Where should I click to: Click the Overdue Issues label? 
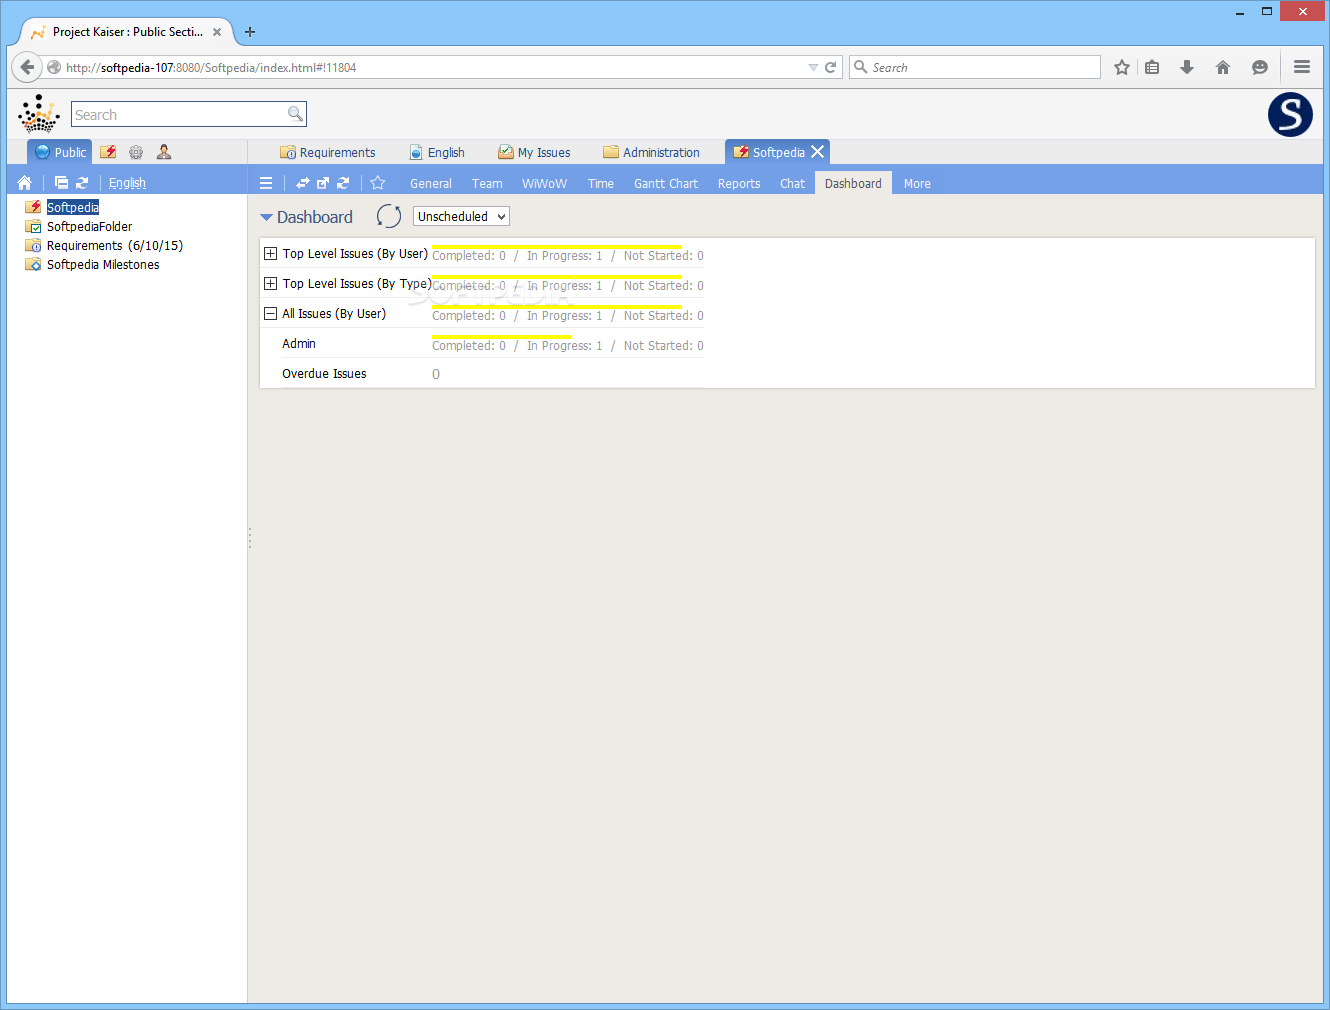coord(324,374)
